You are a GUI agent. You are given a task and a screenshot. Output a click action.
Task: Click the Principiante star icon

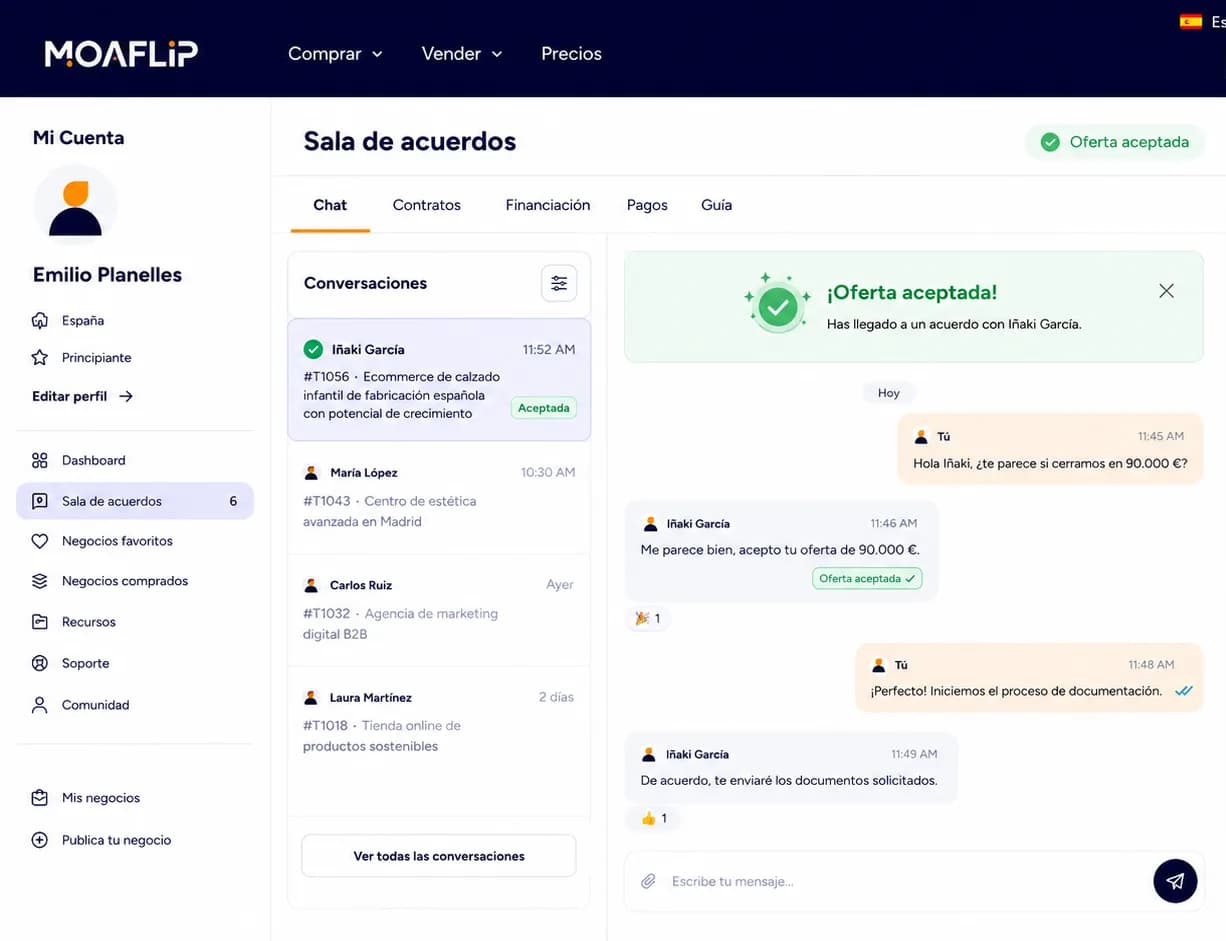40,358
